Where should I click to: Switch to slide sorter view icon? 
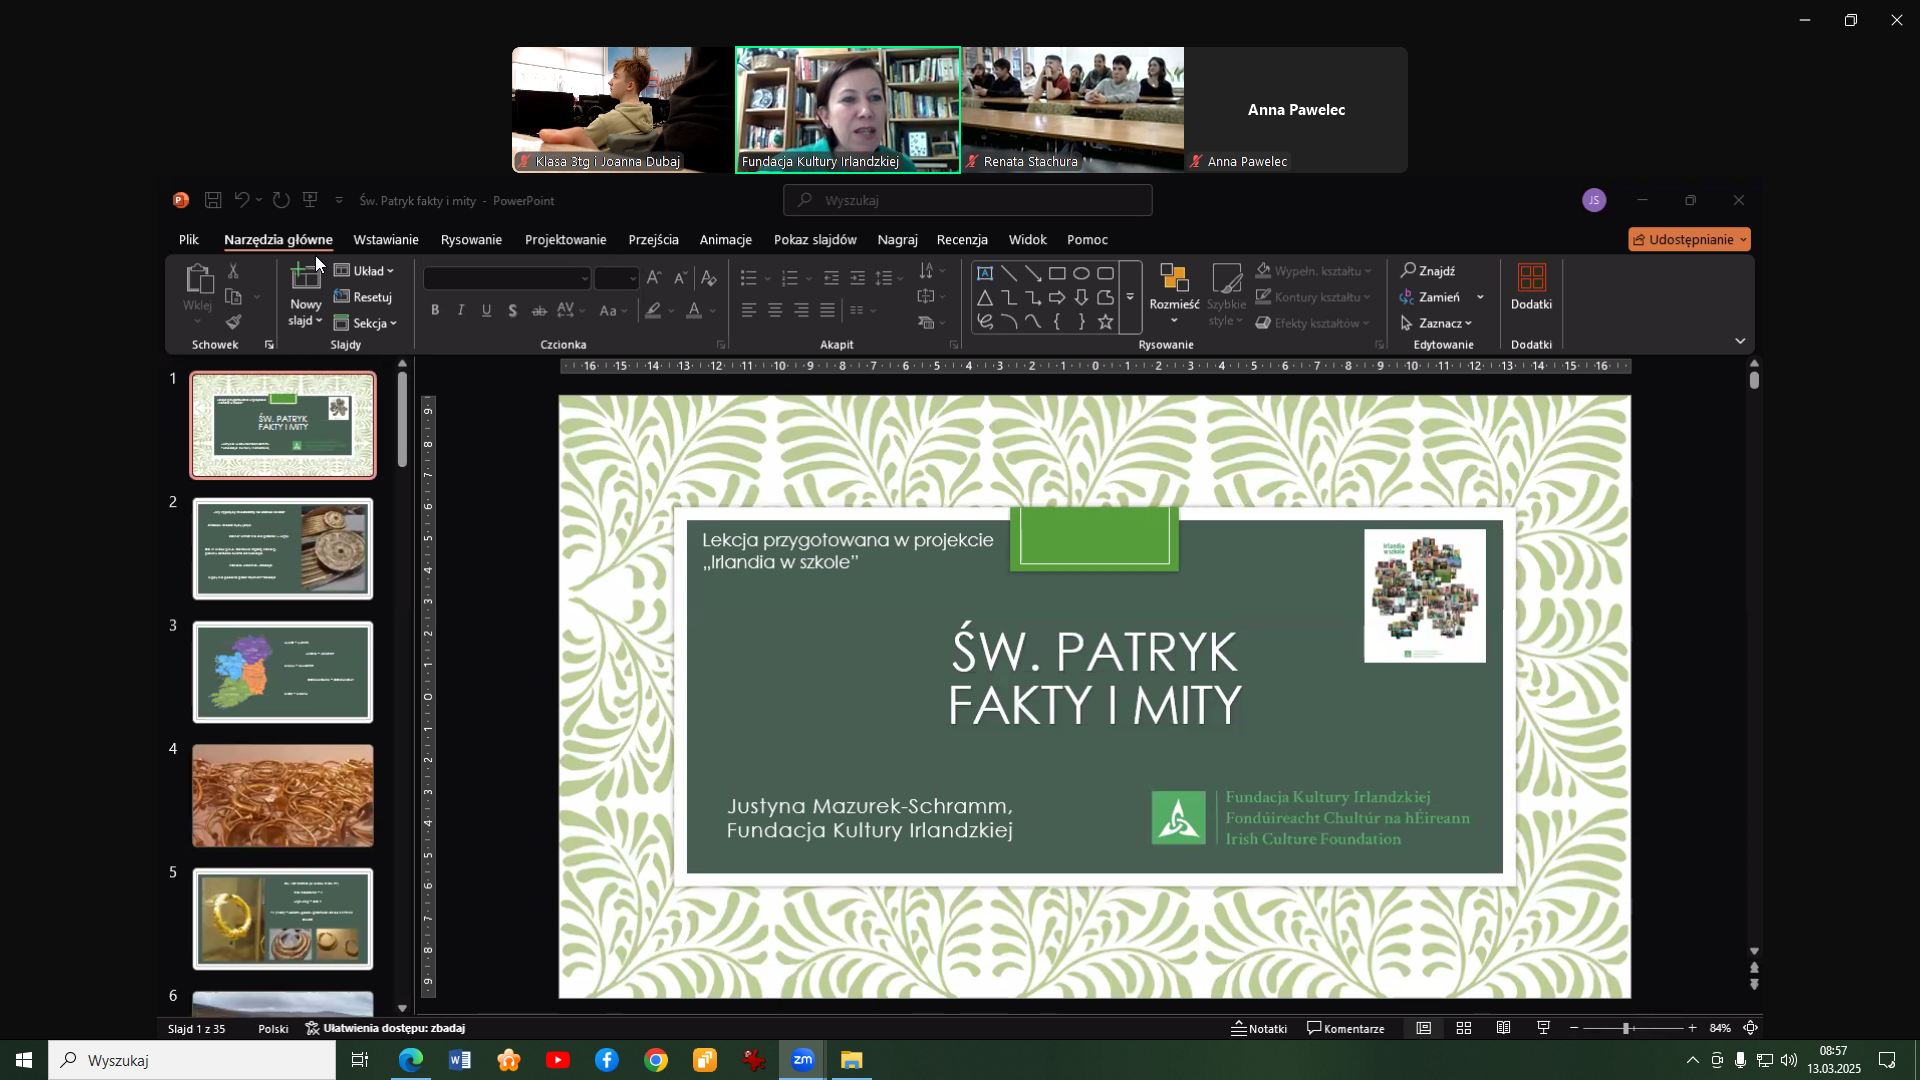(1464, 1028)
